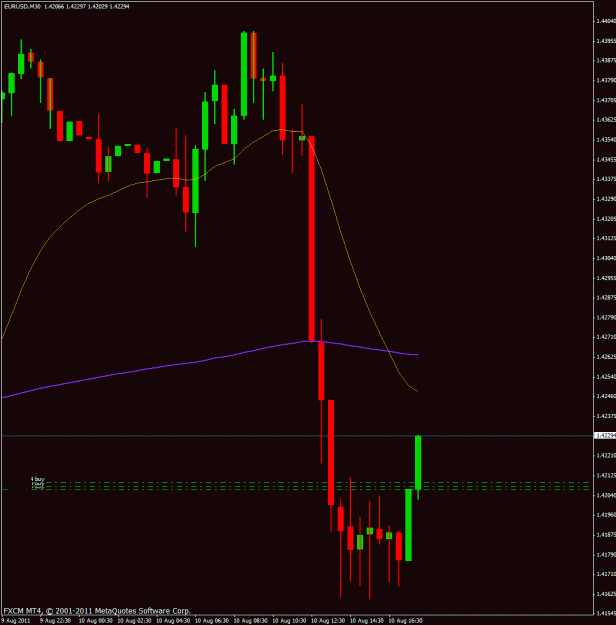Click the 1.4221 price scale label

[606, 456]
